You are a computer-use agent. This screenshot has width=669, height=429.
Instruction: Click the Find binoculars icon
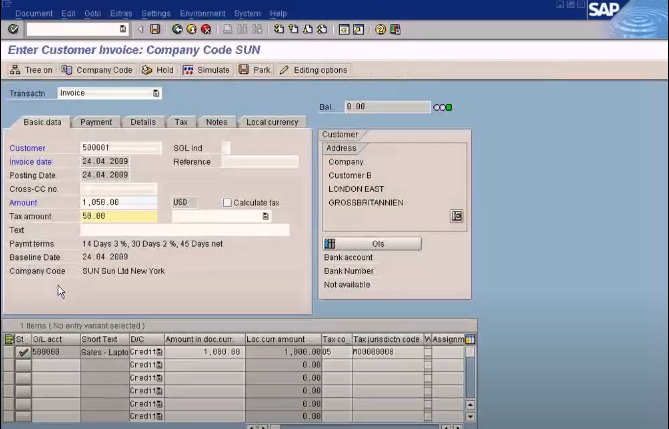(242, 29)
